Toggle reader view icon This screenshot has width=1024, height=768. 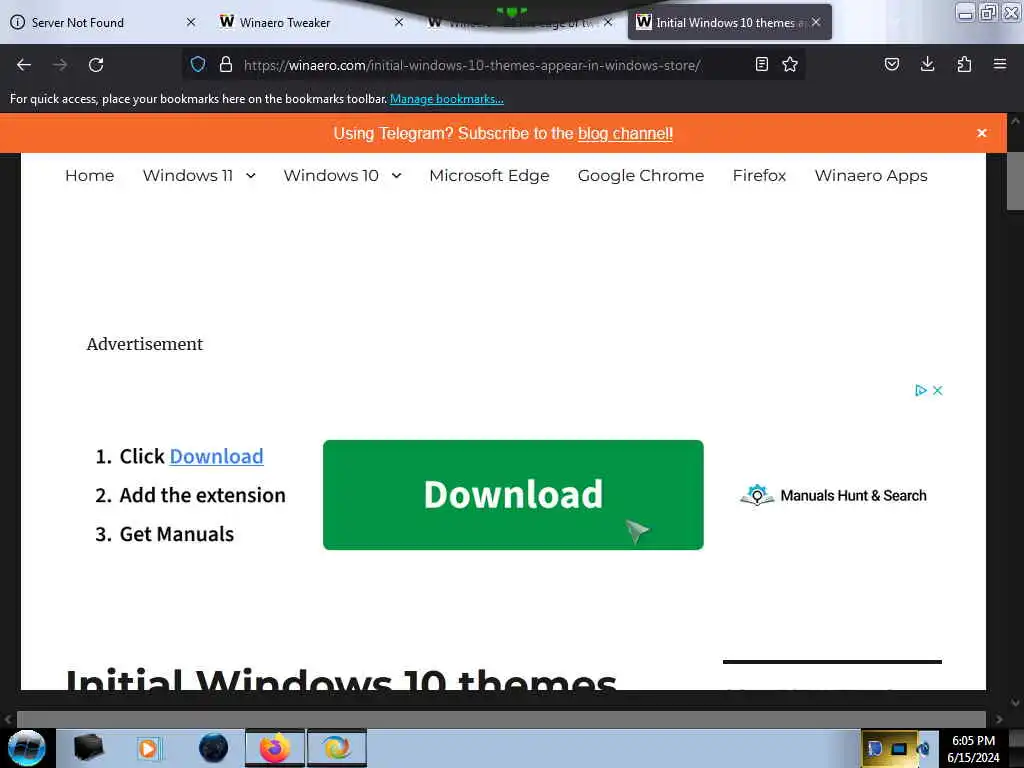761,64
